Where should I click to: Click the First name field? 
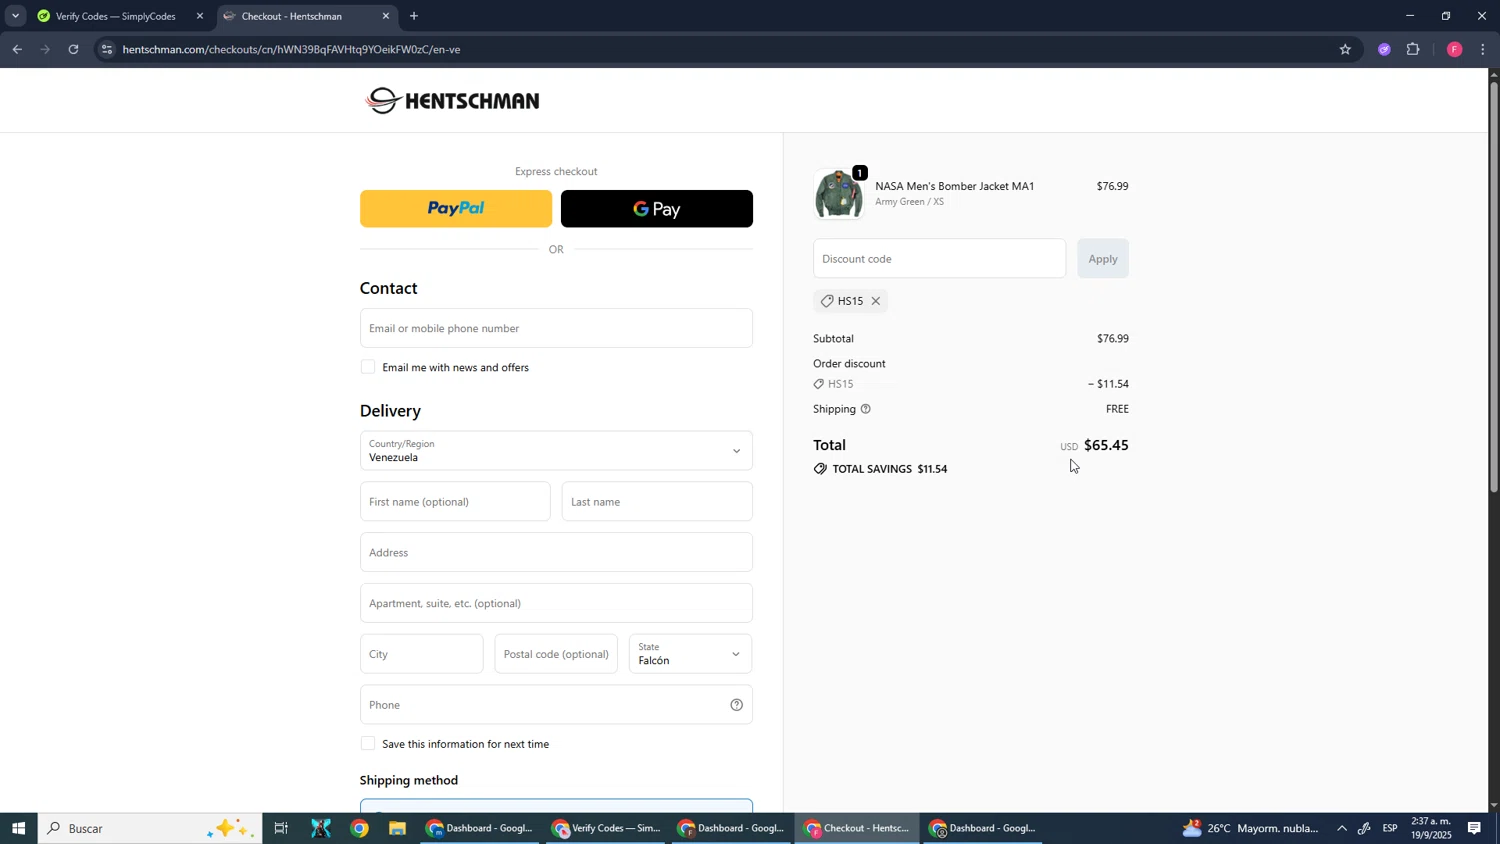coord(455,501)
